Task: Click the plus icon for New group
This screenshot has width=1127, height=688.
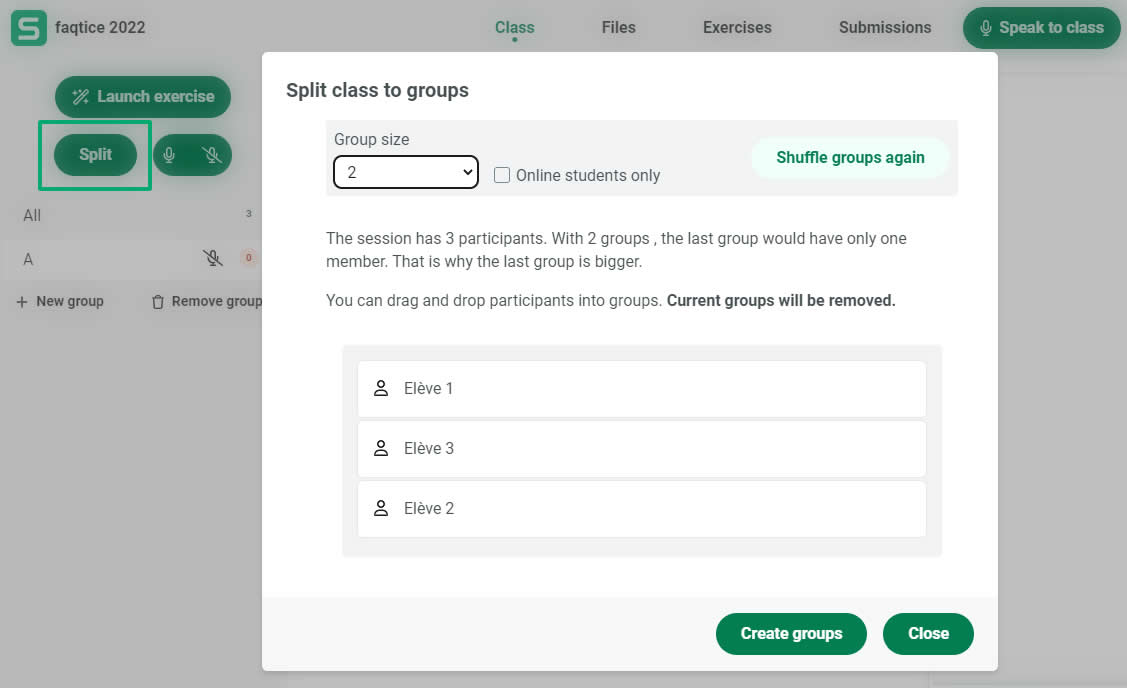Action: (22, 301)
